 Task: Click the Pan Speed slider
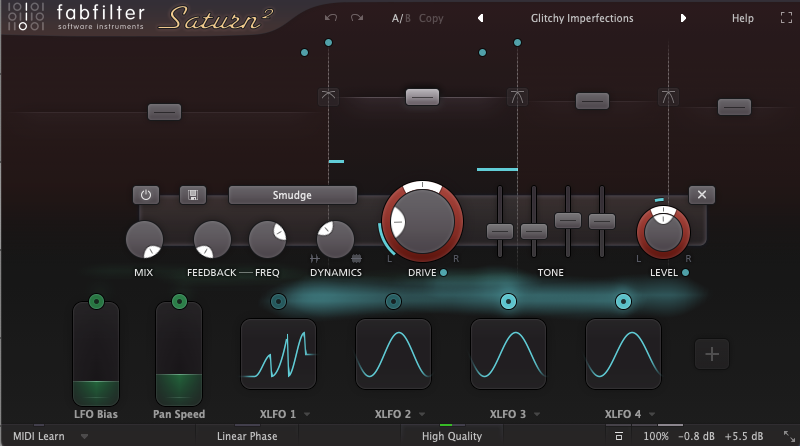[179, 354]
